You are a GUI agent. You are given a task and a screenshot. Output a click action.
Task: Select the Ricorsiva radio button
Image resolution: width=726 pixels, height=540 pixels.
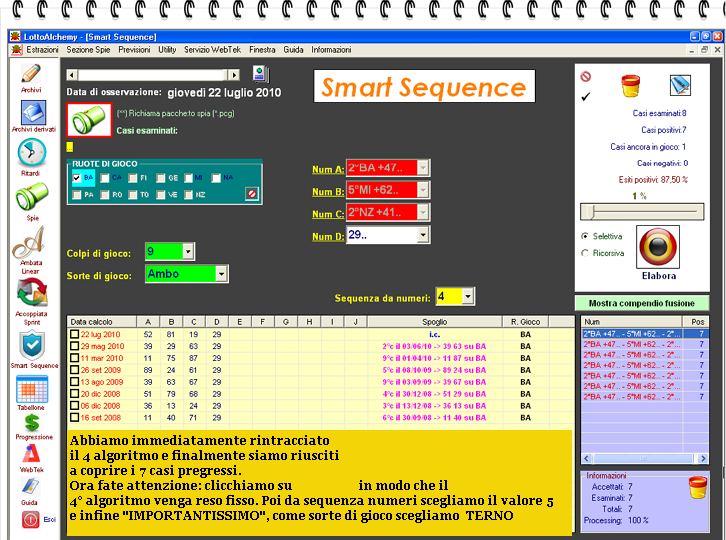point(585,253)
